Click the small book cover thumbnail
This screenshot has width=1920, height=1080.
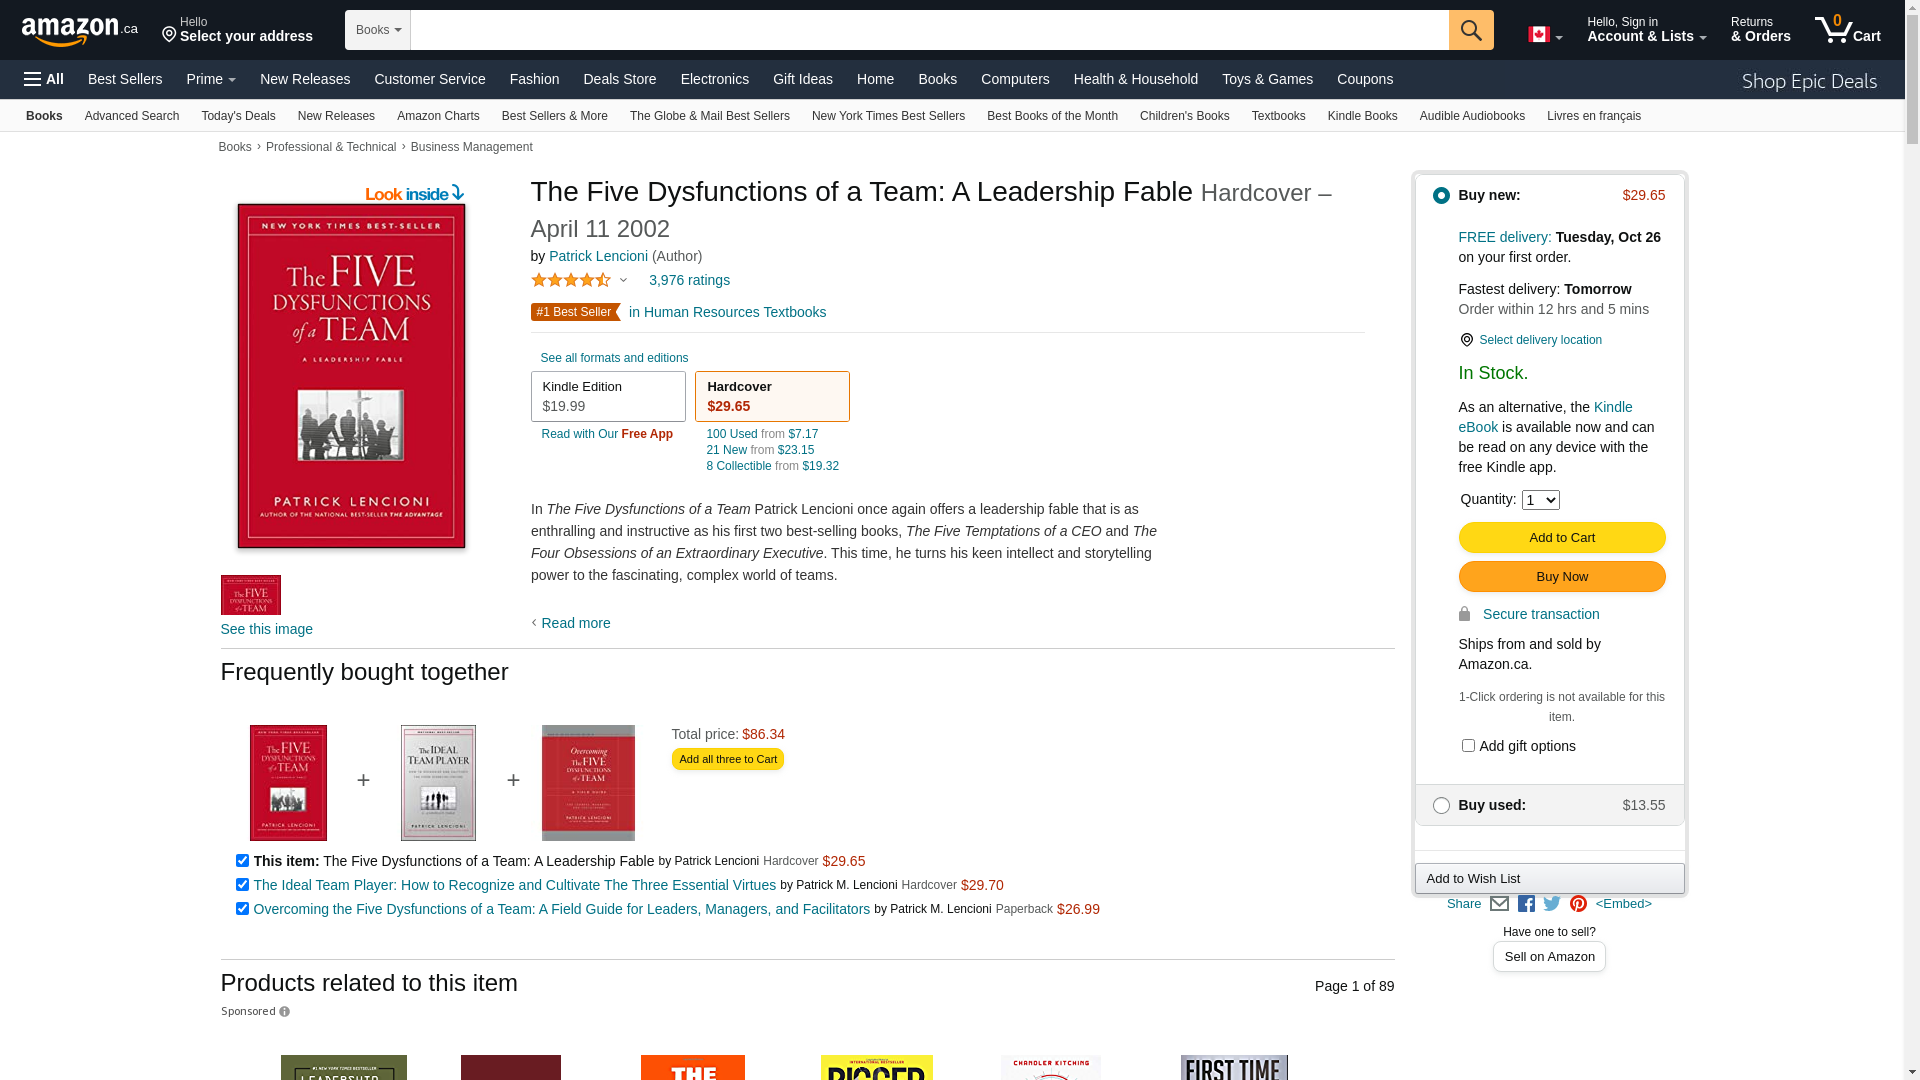tap(250, 595)
